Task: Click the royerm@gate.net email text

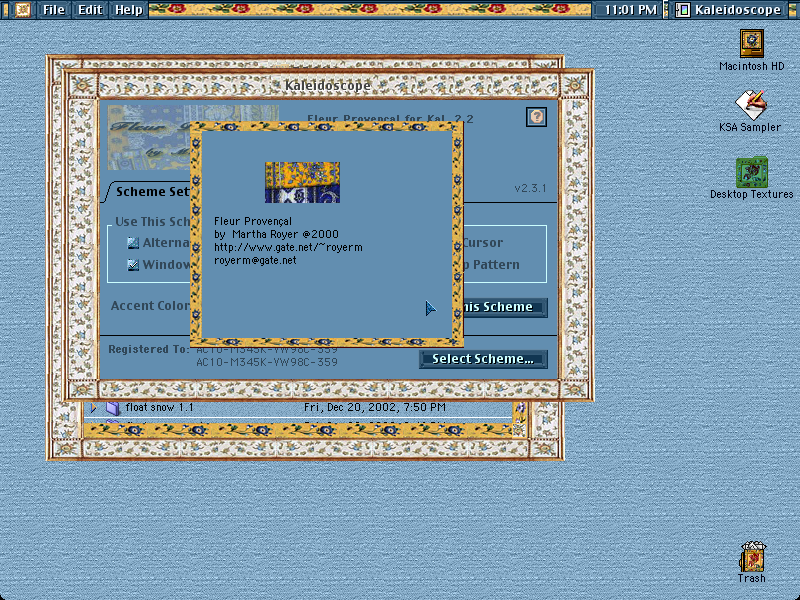Action: (255, 260)
